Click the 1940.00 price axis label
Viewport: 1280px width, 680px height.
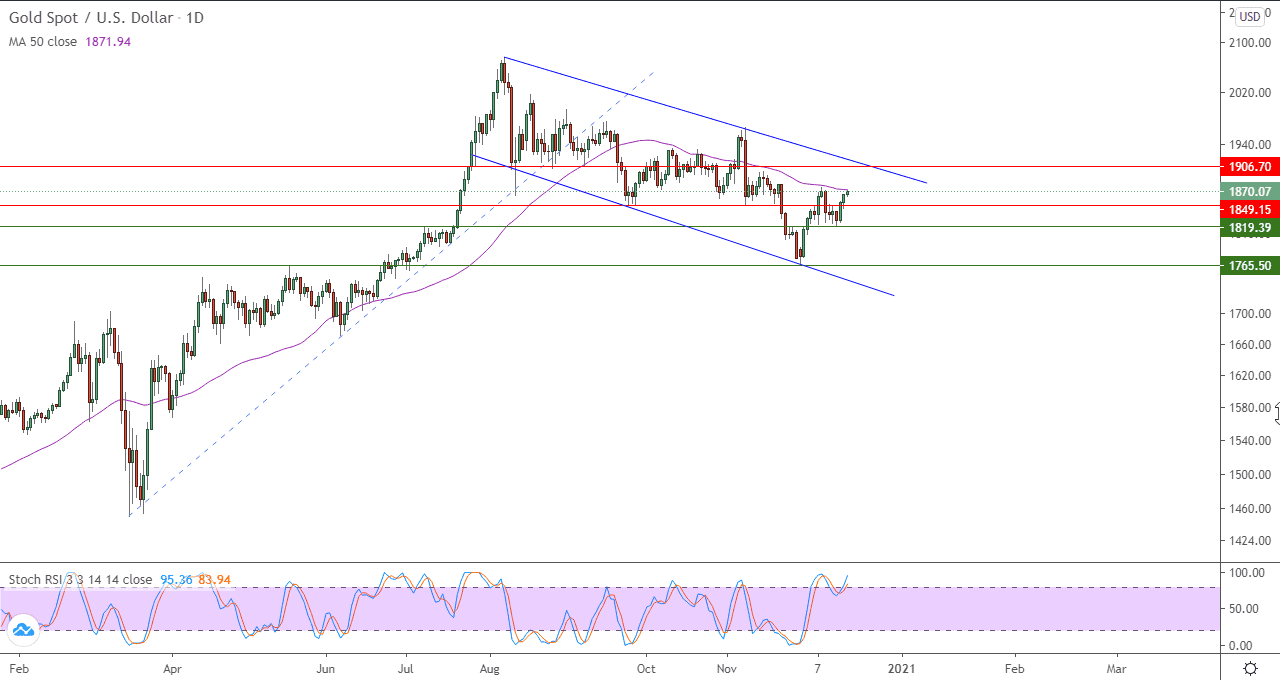[1250, 144]
